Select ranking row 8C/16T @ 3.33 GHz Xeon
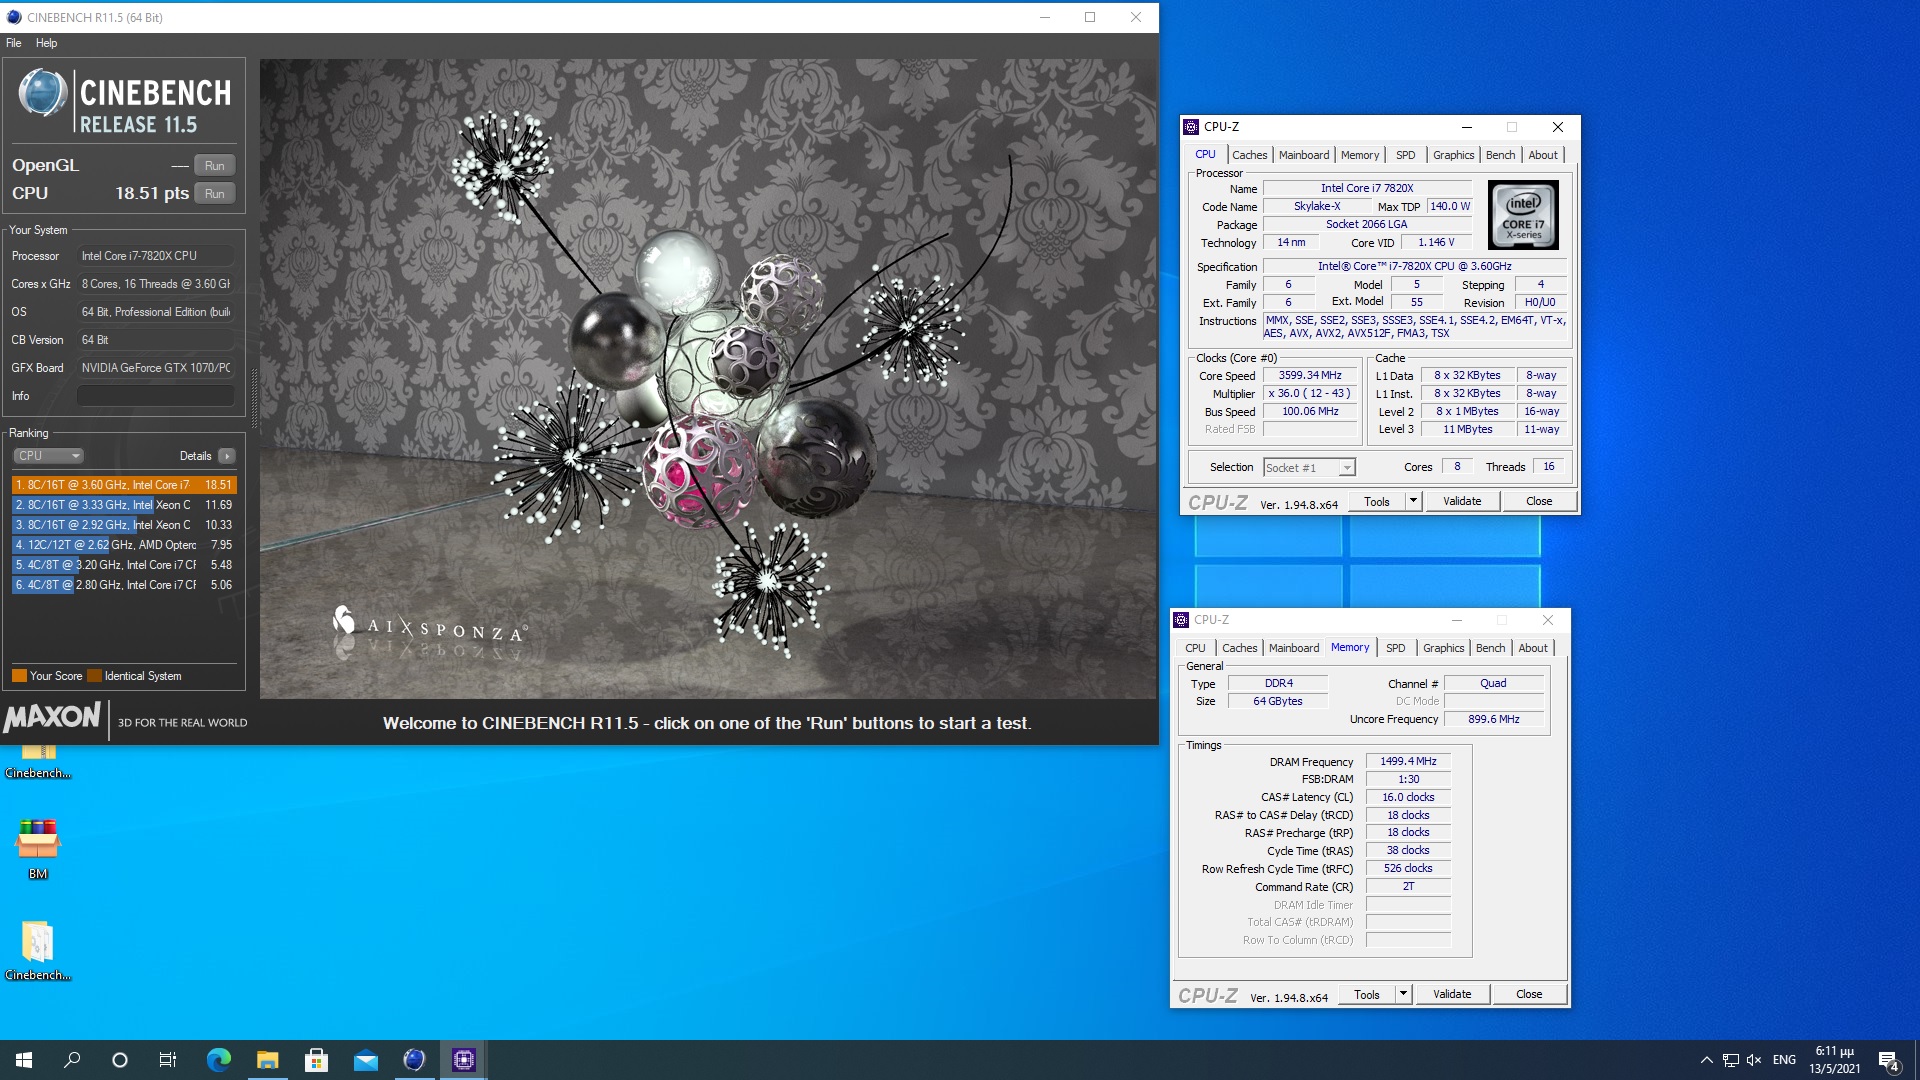Viewport: 1920px width, 1080px height. pos(124,505)
